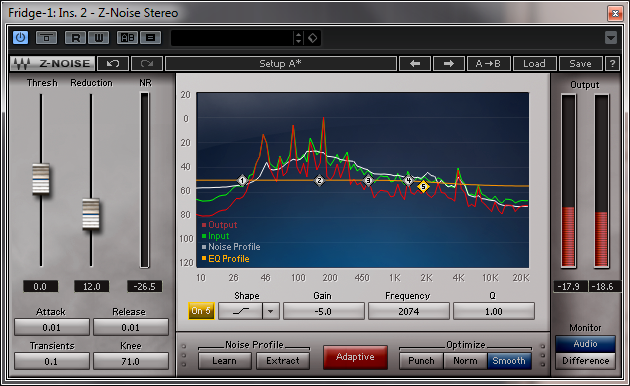Click the Z-NOISE Waves logo

[x=53, y=63]
